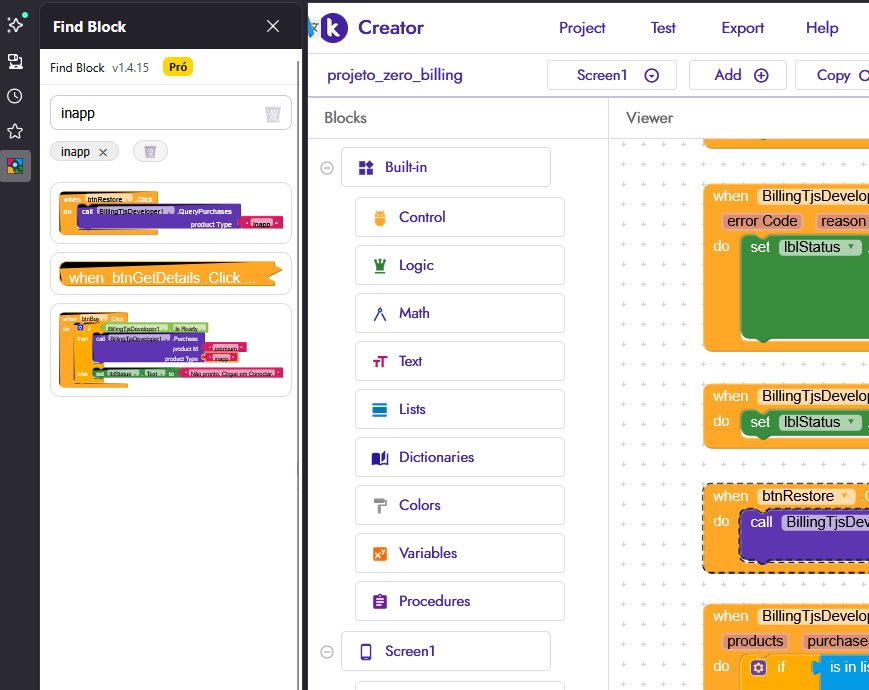869x690 pixels.
Task: Open the Dictionaries blocks drawer
Action: coord(459,457)
